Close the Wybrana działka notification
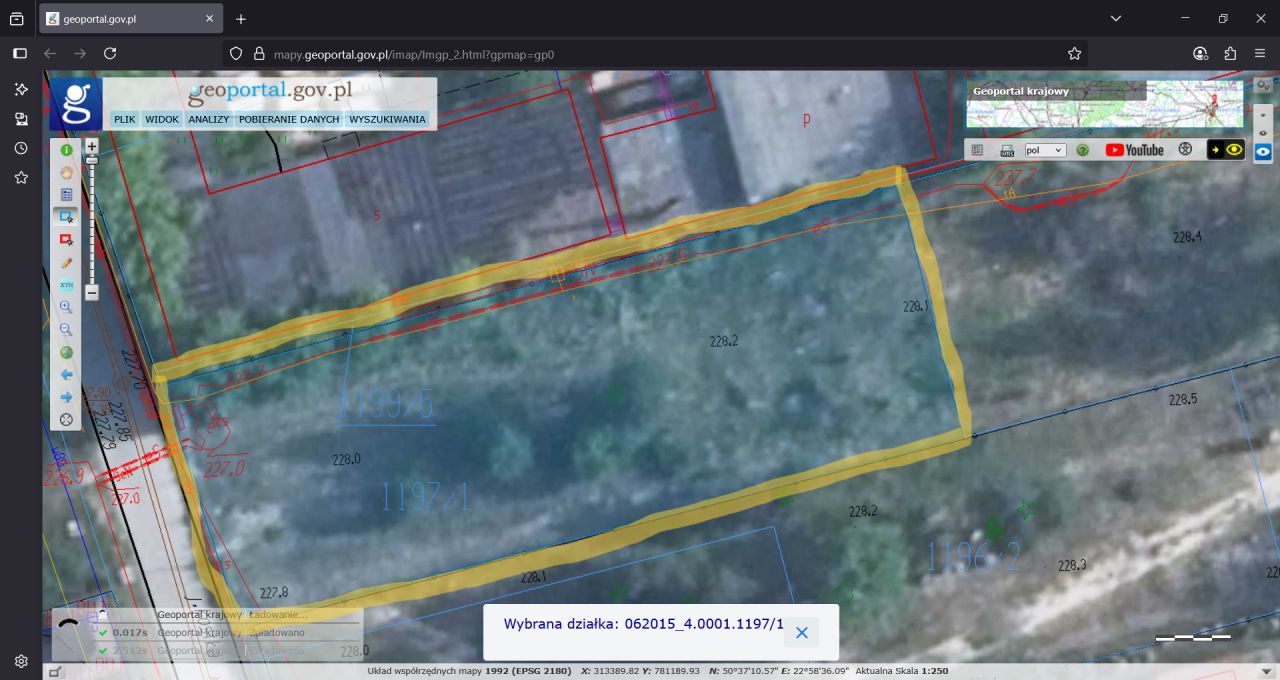The height and width of the screenshot is (680, 1280). pos(801,632)
